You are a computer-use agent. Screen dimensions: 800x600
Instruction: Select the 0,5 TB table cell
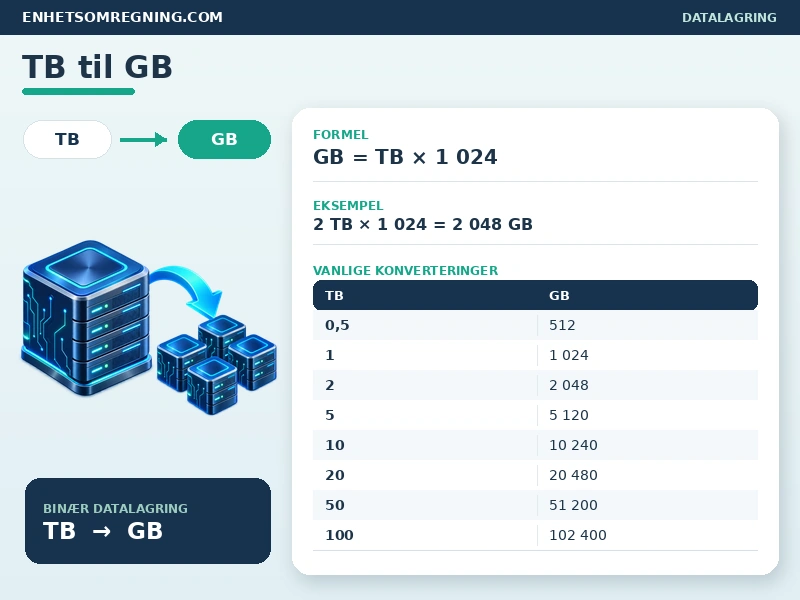(337, 325)
